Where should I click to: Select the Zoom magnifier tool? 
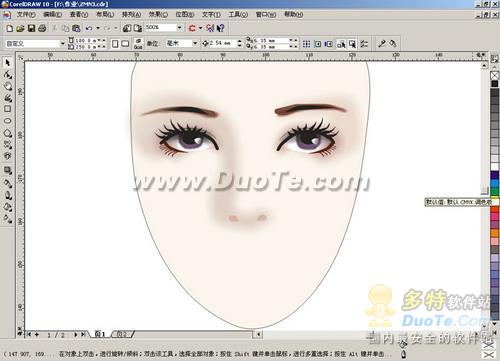7,86
